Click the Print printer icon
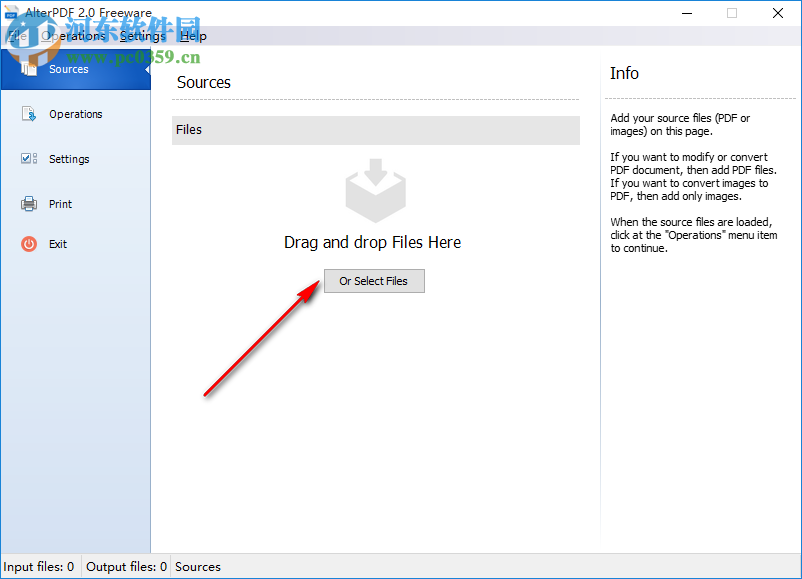The width and height of the screenshot is (802, 579). pos(30,203)
